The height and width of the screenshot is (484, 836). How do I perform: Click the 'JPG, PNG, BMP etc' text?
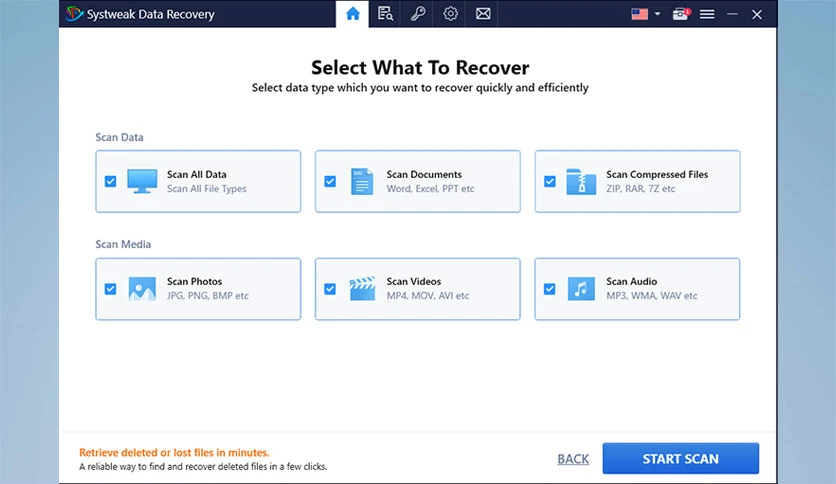tap(207, 296)
